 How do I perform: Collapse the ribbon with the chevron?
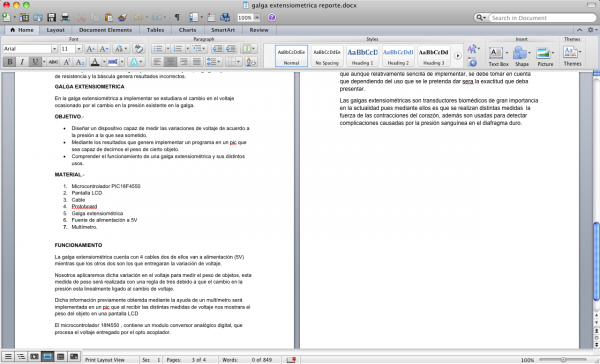coord(580,30)
